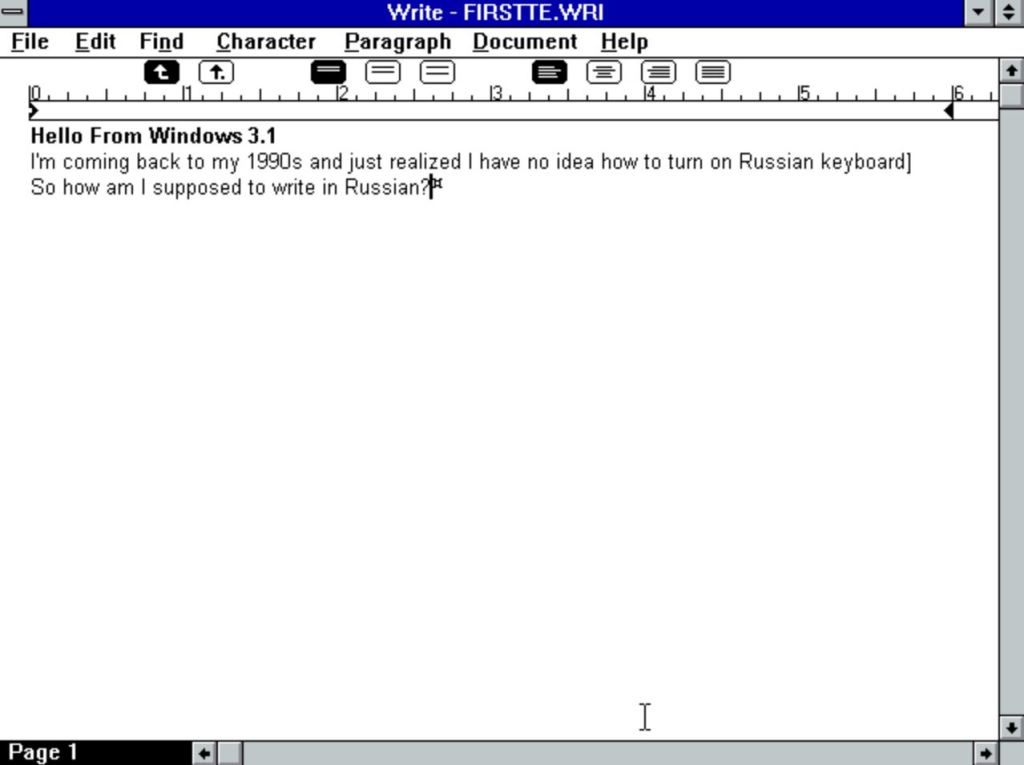Viewport: 1024px width, 765px height.
Task: Open the File menu
Action: point(29,42)
